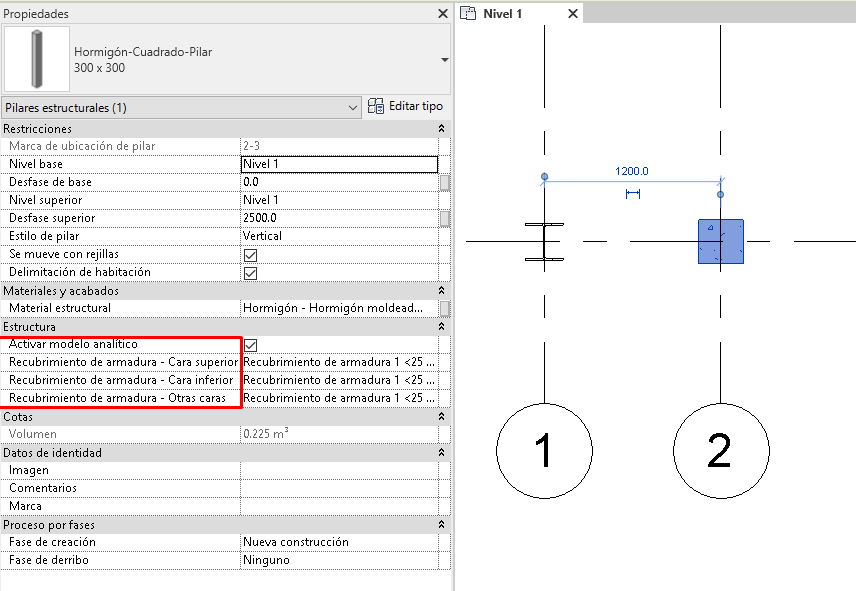Click the Marca value field

click(339, 506)
